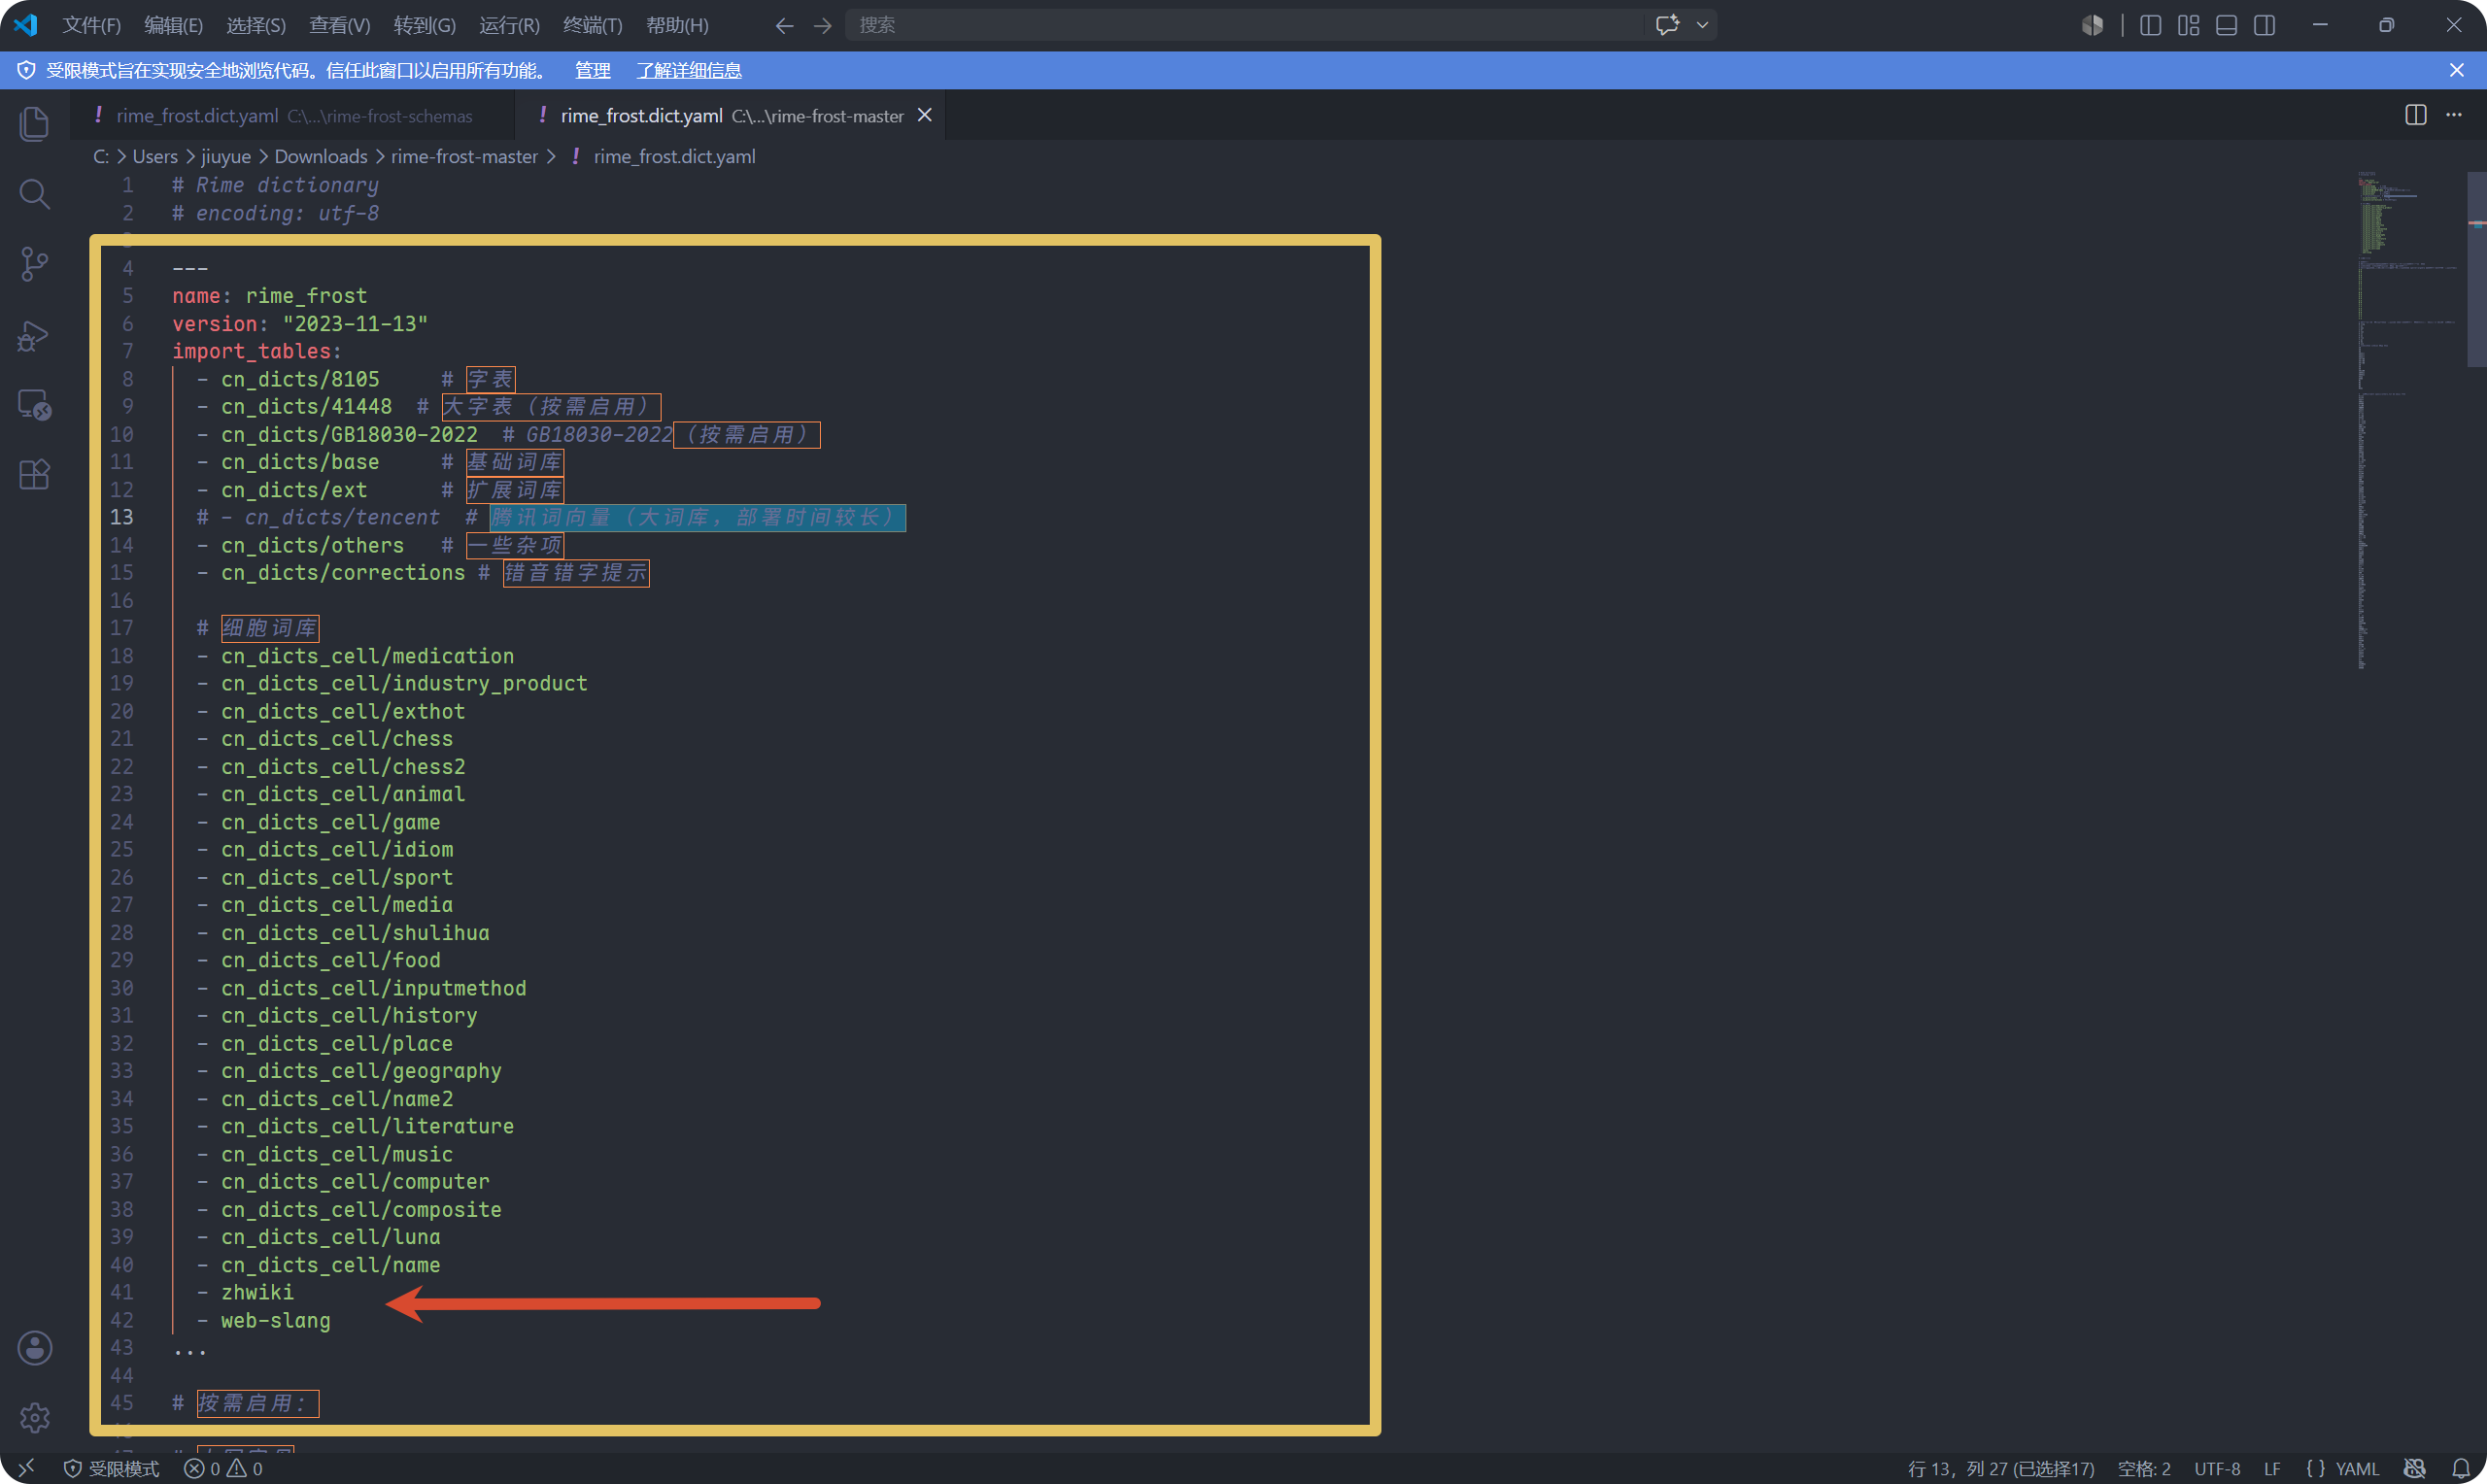This screenshot has width=2487, height=1484.
Task: Click the jiuyue breadcrumb segment
Action: [x=225, y=156]
